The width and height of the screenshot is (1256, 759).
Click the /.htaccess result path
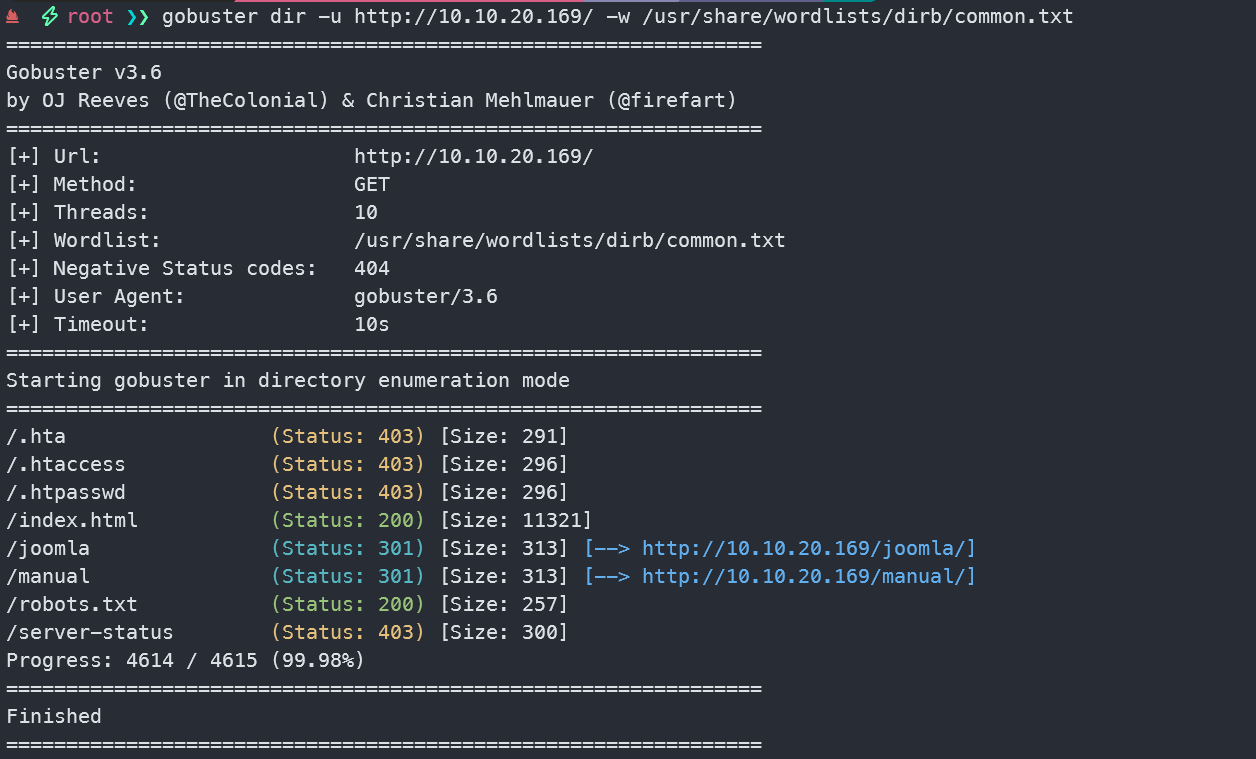[x=66, y=464]
